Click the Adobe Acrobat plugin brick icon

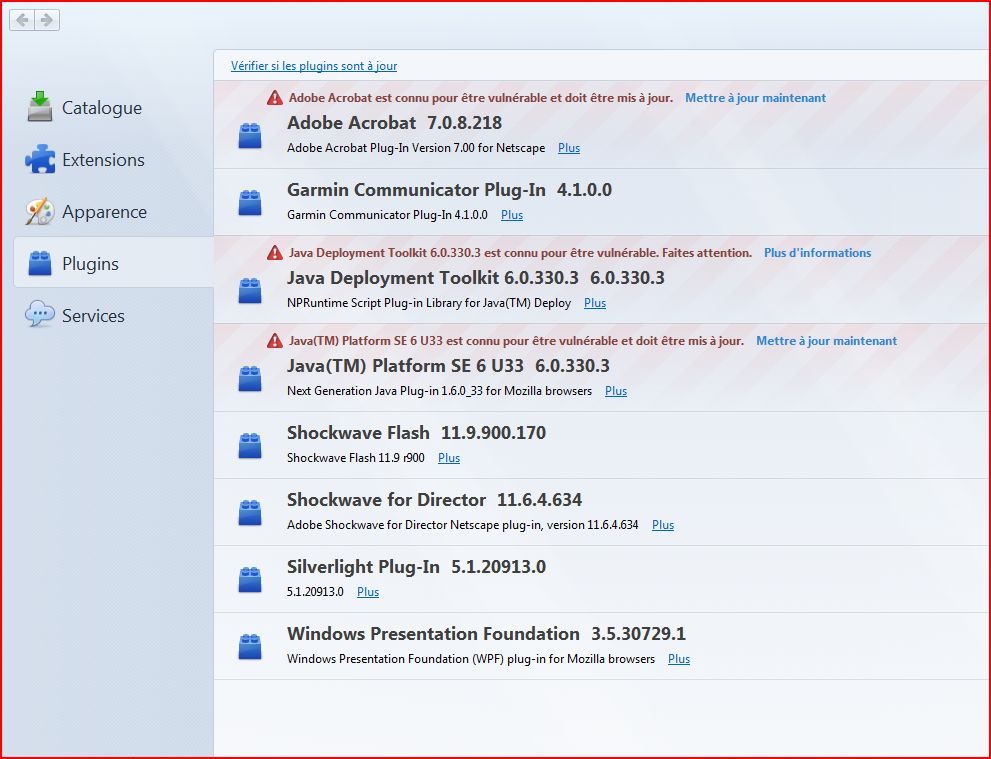coord(250,136)
